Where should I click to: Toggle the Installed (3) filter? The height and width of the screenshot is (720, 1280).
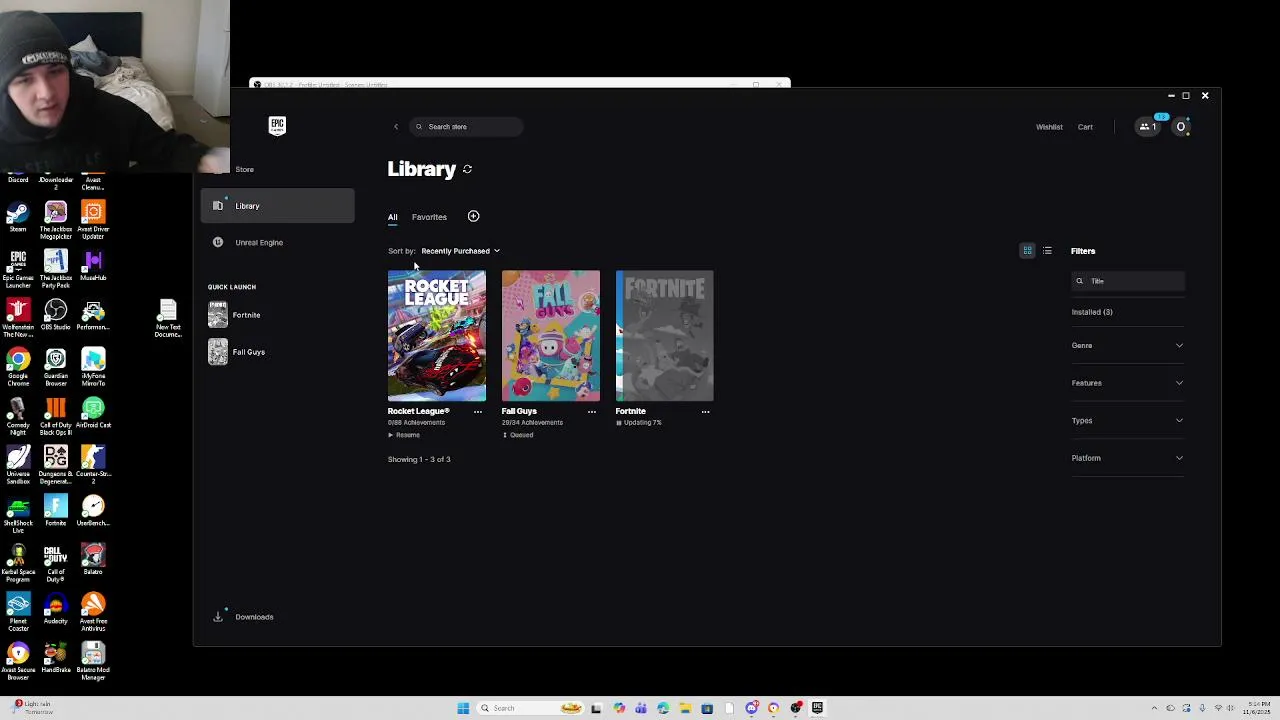(1092, 312)
